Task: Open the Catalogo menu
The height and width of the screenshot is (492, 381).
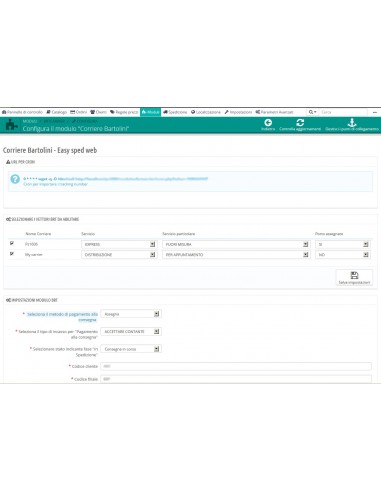Action: pos(57,112)
